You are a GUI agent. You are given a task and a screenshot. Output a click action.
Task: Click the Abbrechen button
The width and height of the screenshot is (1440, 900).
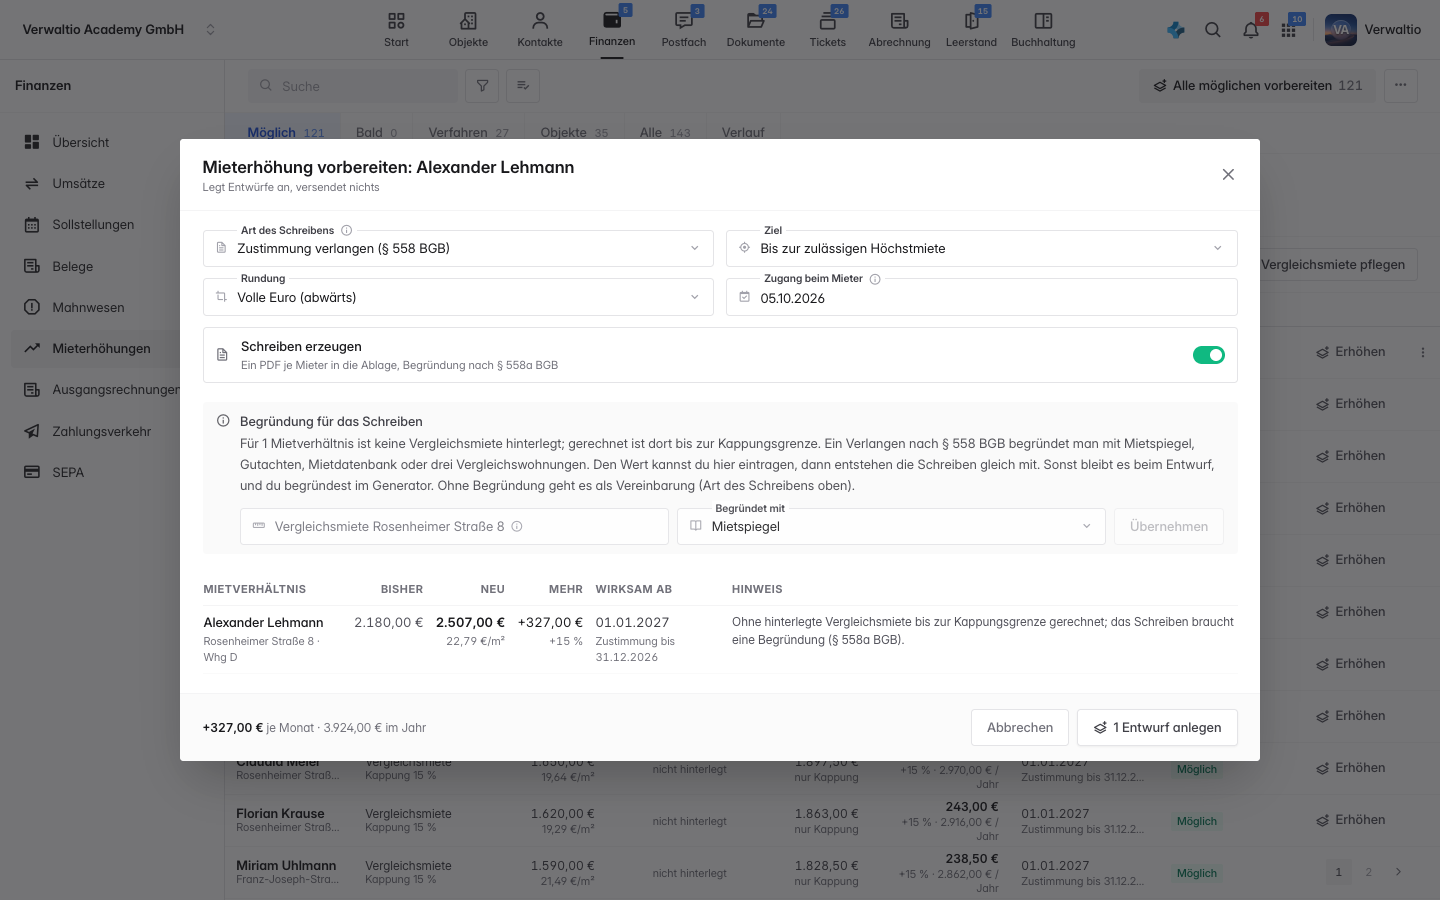pos(1020,728)
